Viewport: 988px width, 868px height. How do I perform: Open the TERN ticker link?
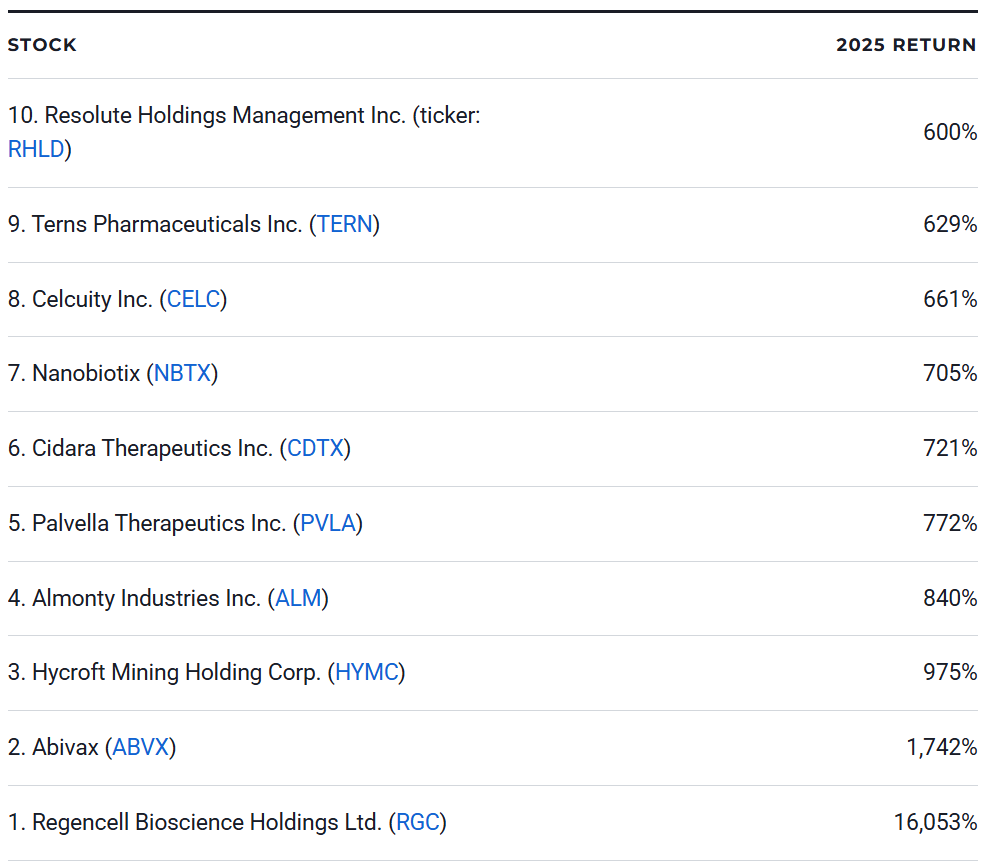(345, 224)
